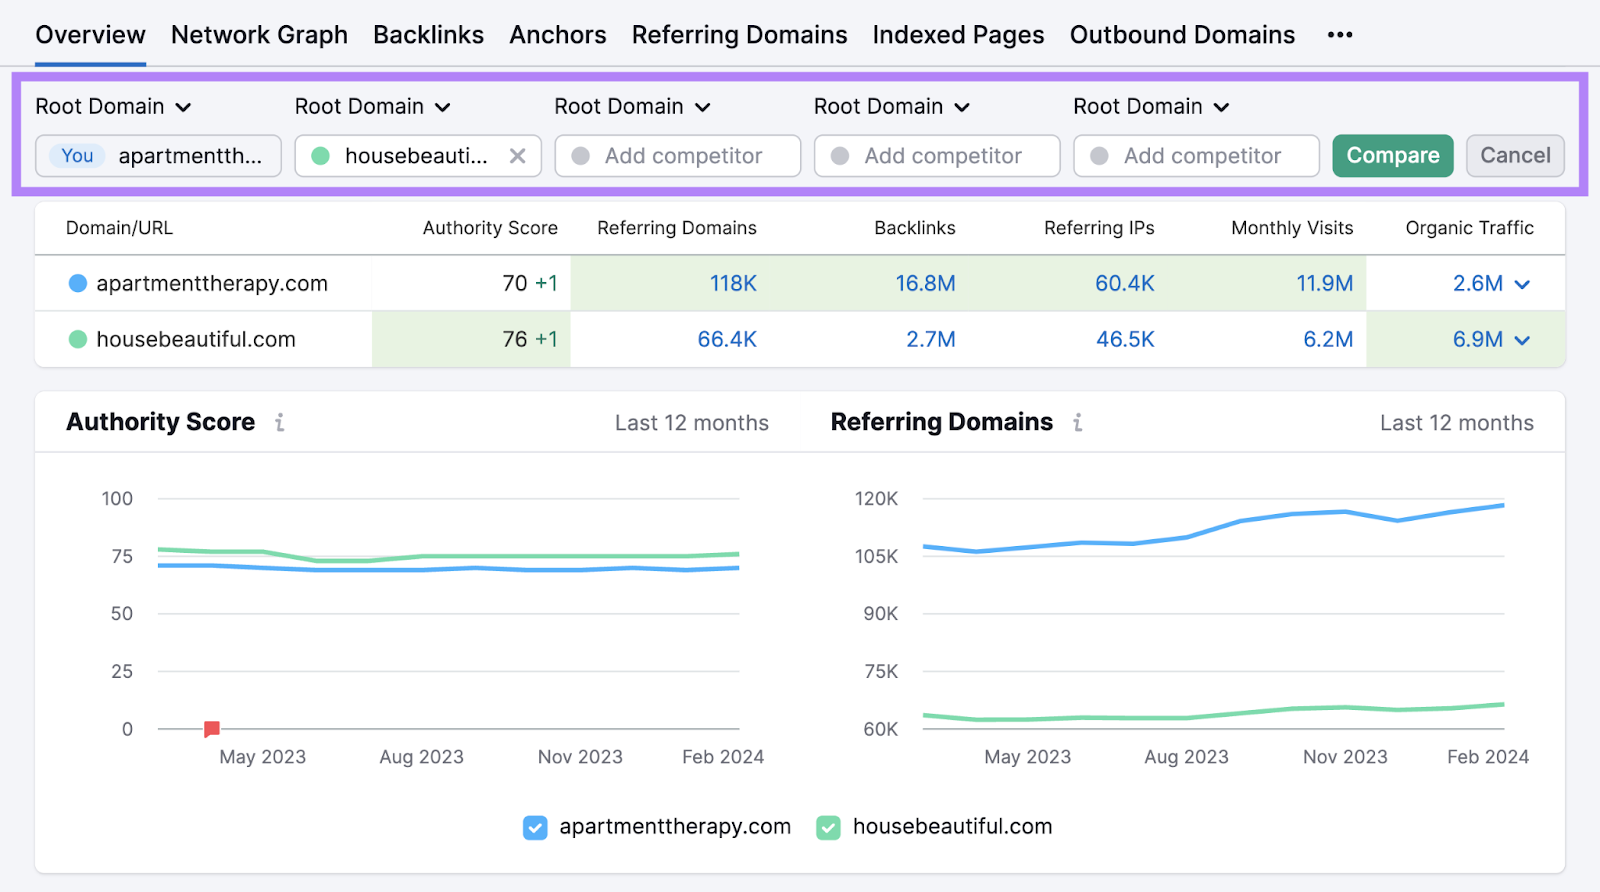This screenshot has height=892, width=1600.
Task: Click the red flag marker on Authority chart
Action: (212, 729)
